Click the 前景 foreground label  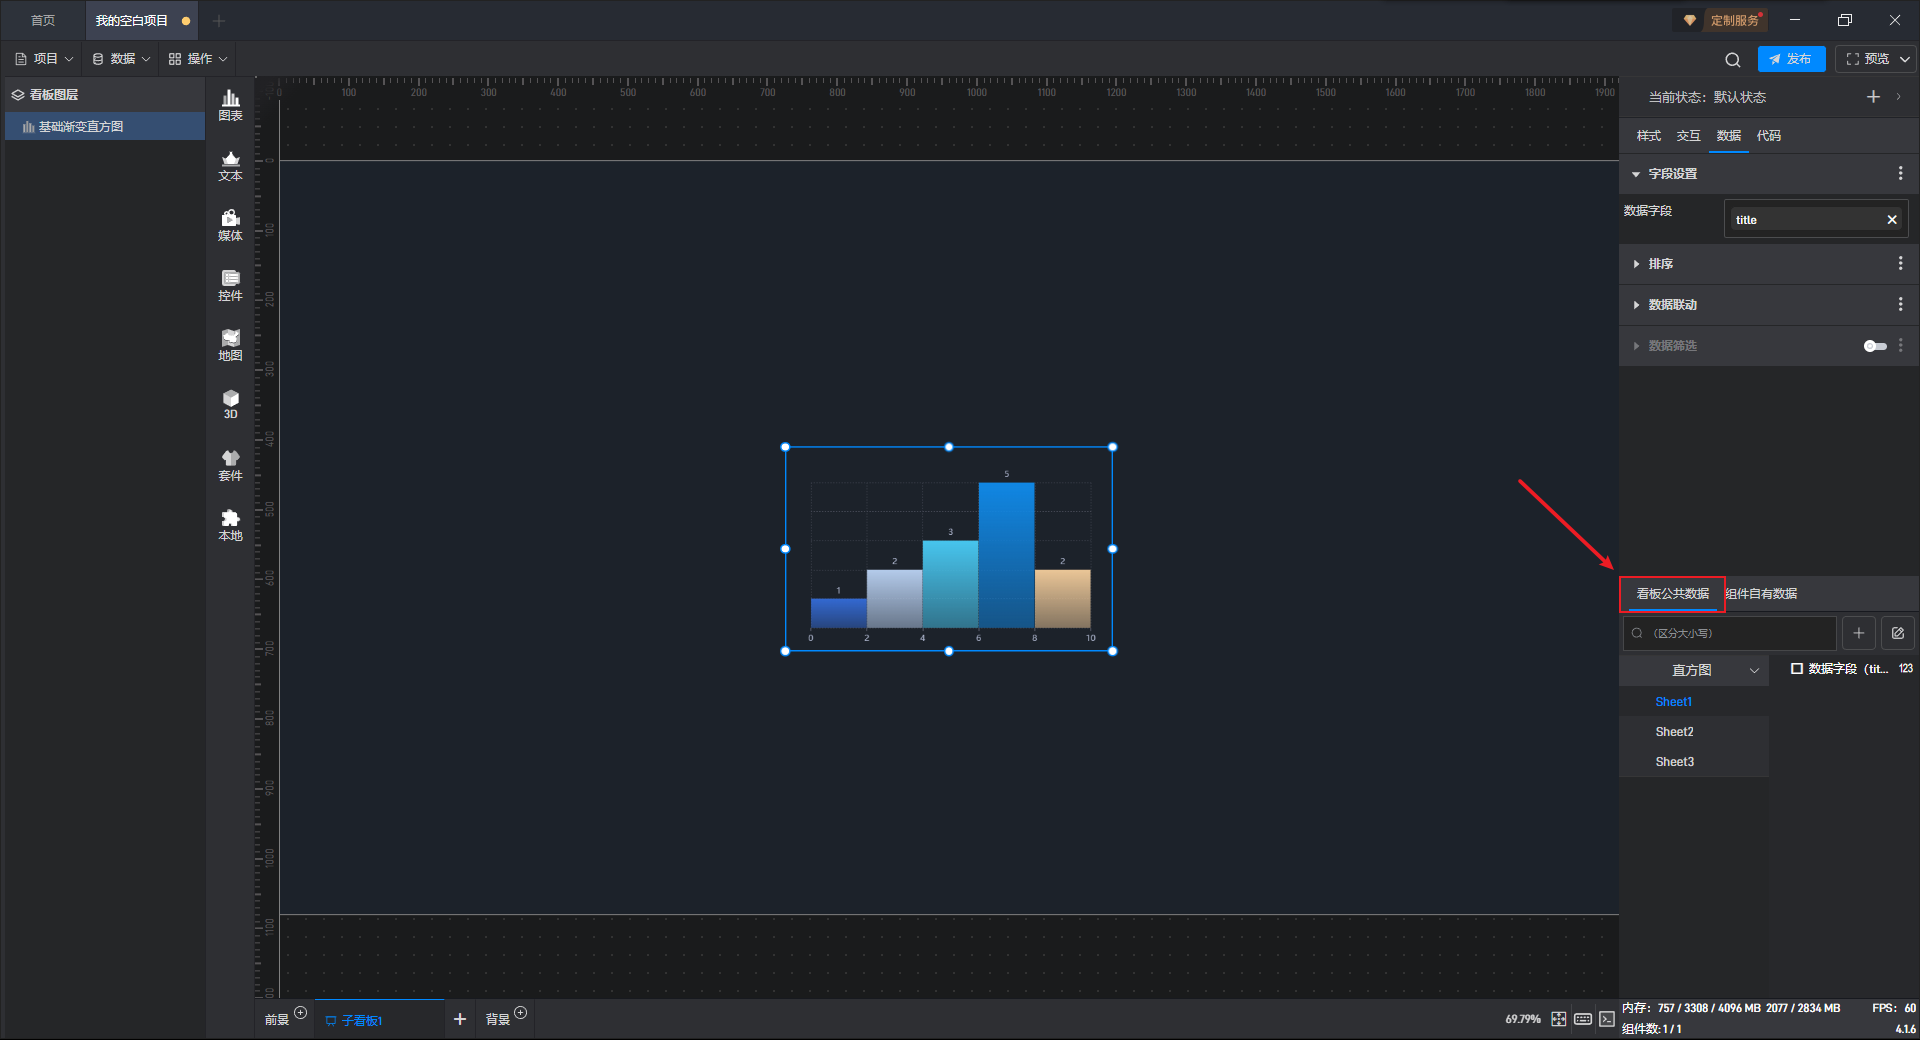[x=277, y=1020]
